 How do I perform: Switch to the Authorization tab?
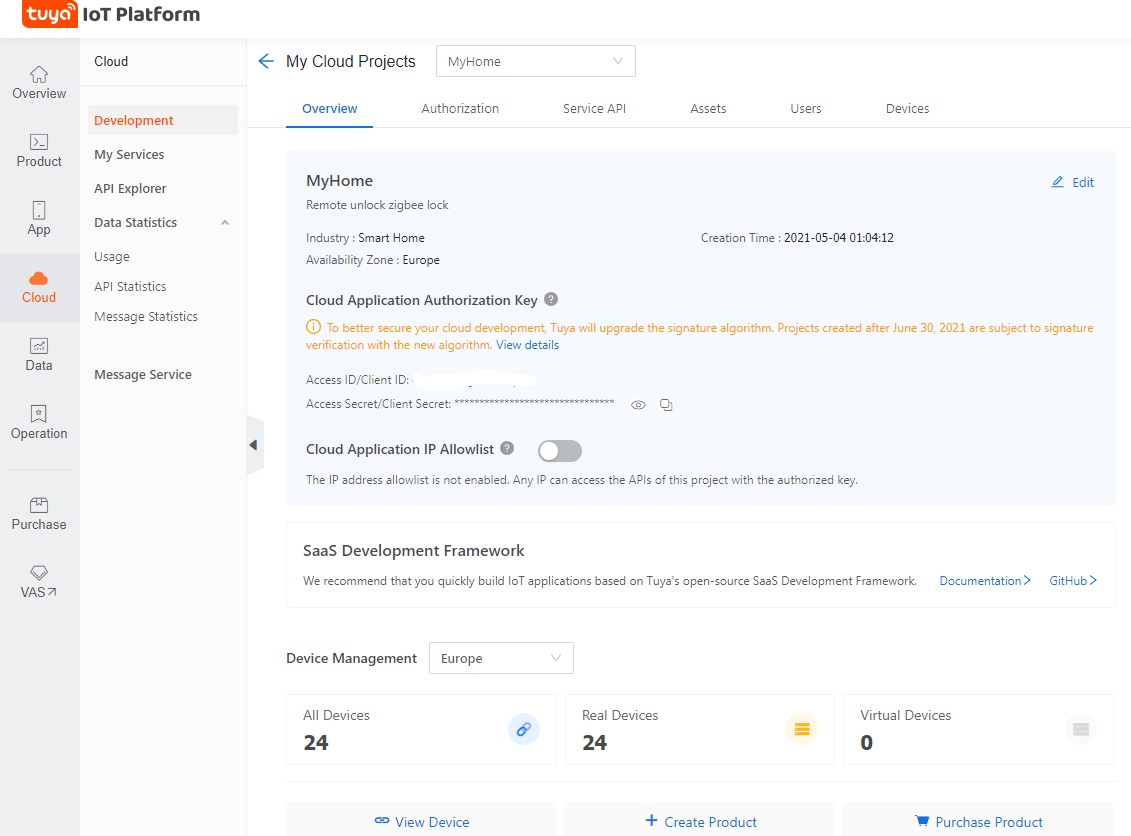tap(460, 108)
